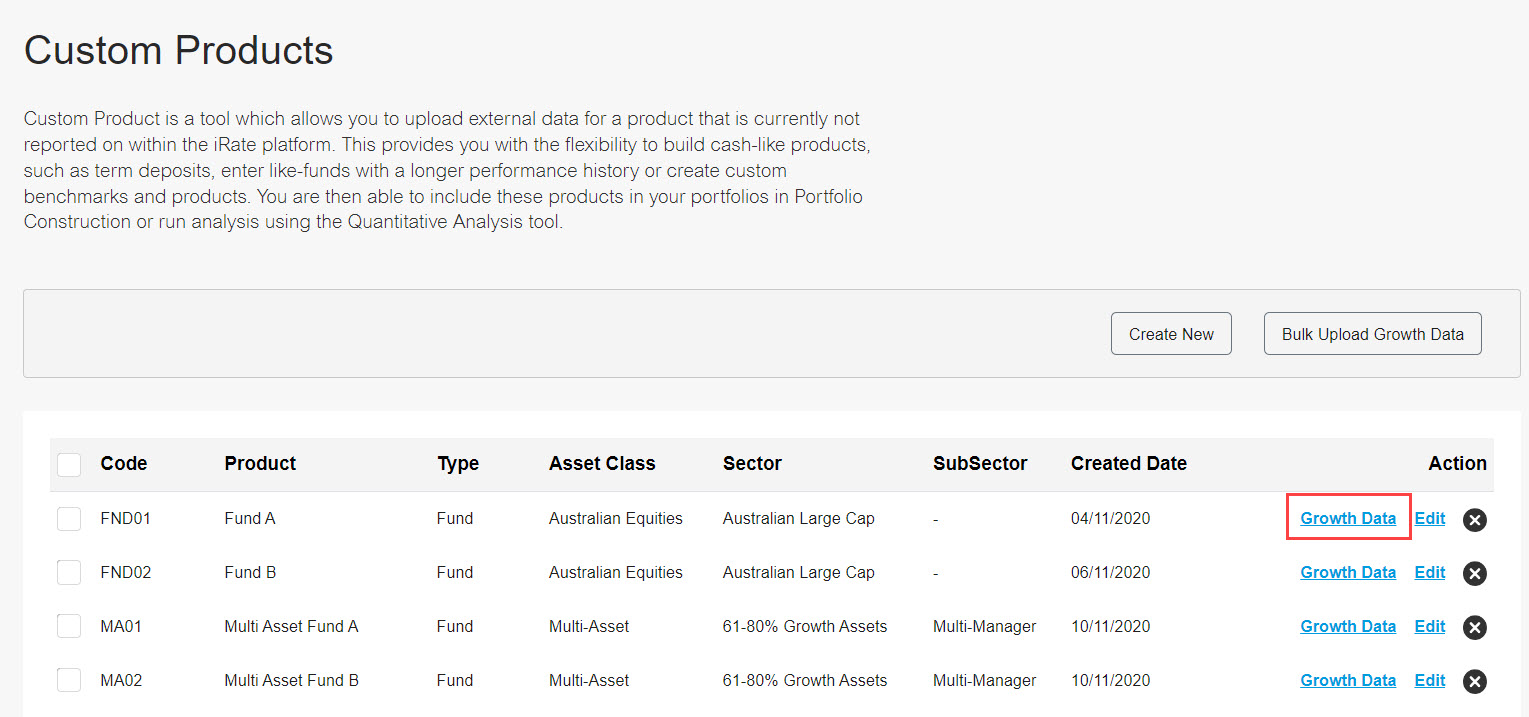Check the MA02 row checkbox

69,681
